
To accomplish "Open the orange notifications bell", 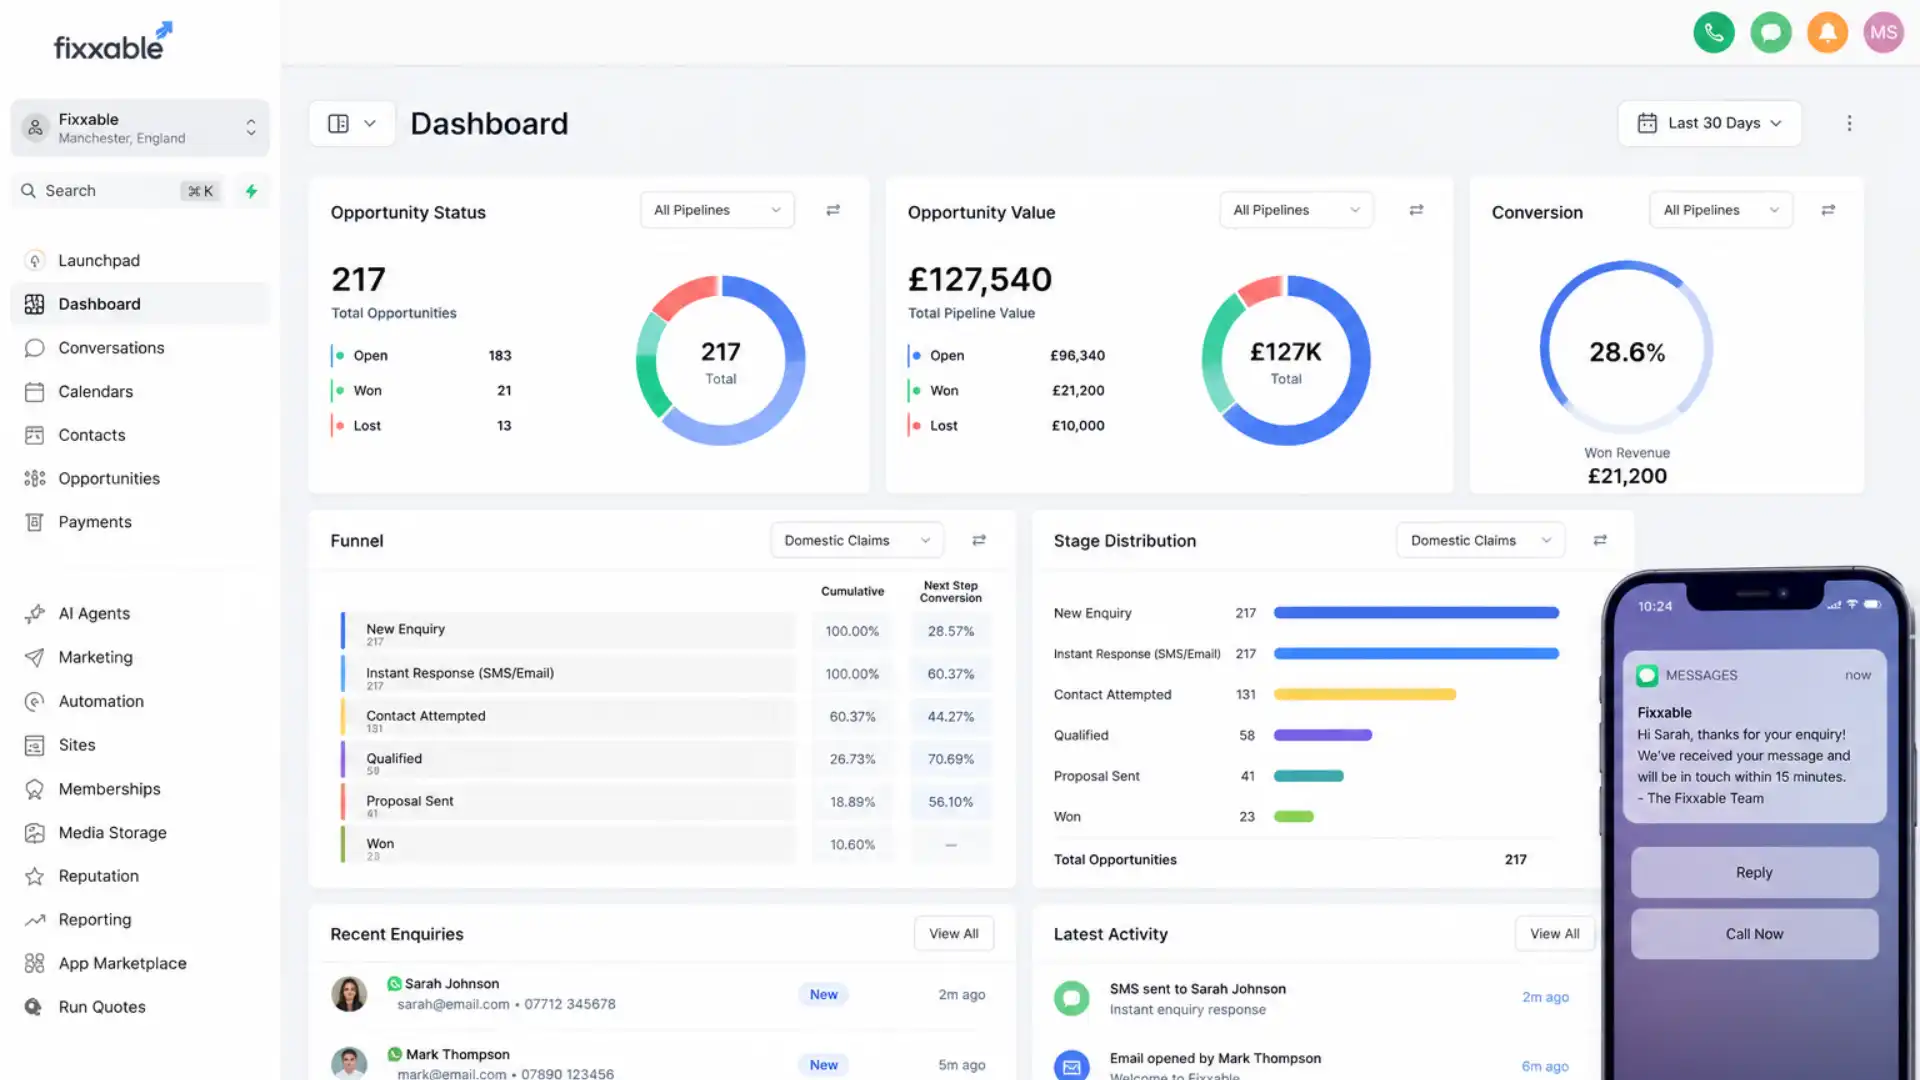I will click(x=1827, y=33).
